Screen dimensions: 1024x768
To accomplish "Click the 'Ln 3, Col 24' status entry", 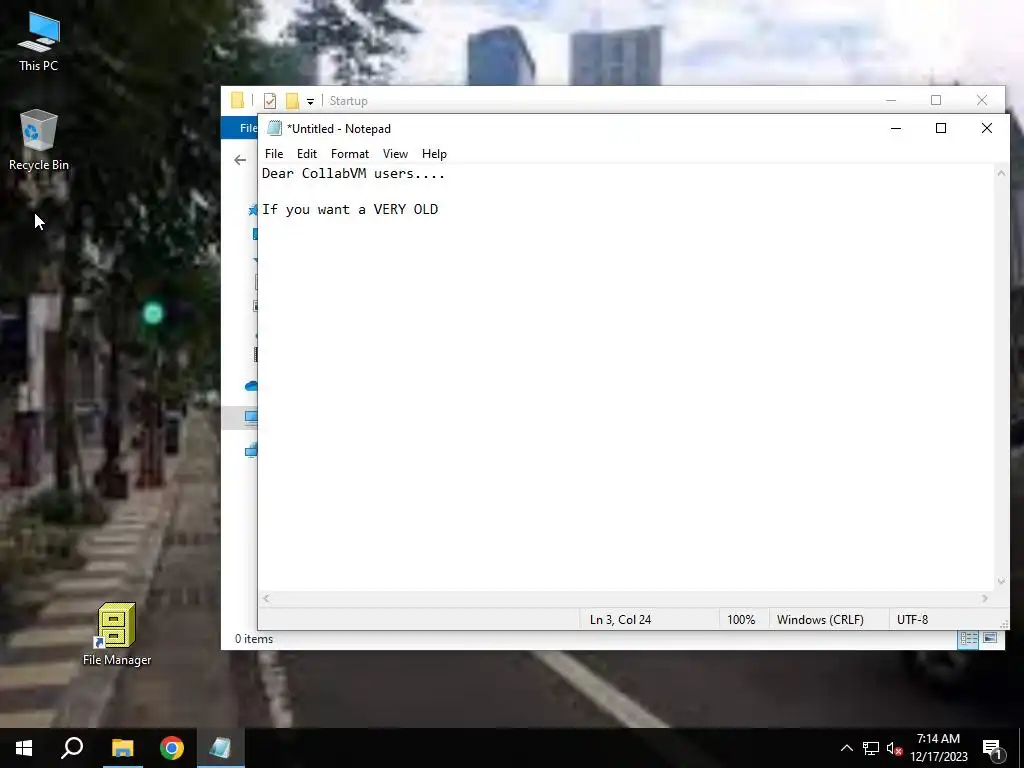I will (620, 620).
